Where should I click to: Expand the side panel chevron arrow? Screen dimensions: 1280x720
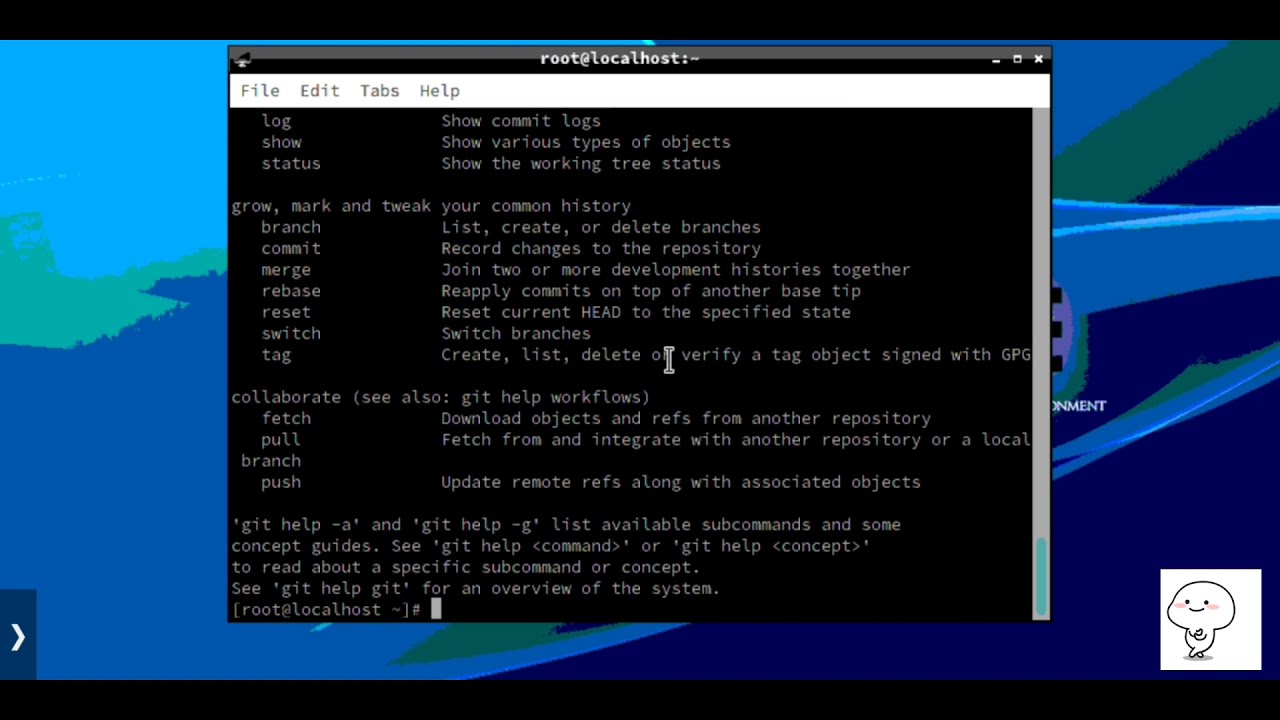[x=18, y=636]
